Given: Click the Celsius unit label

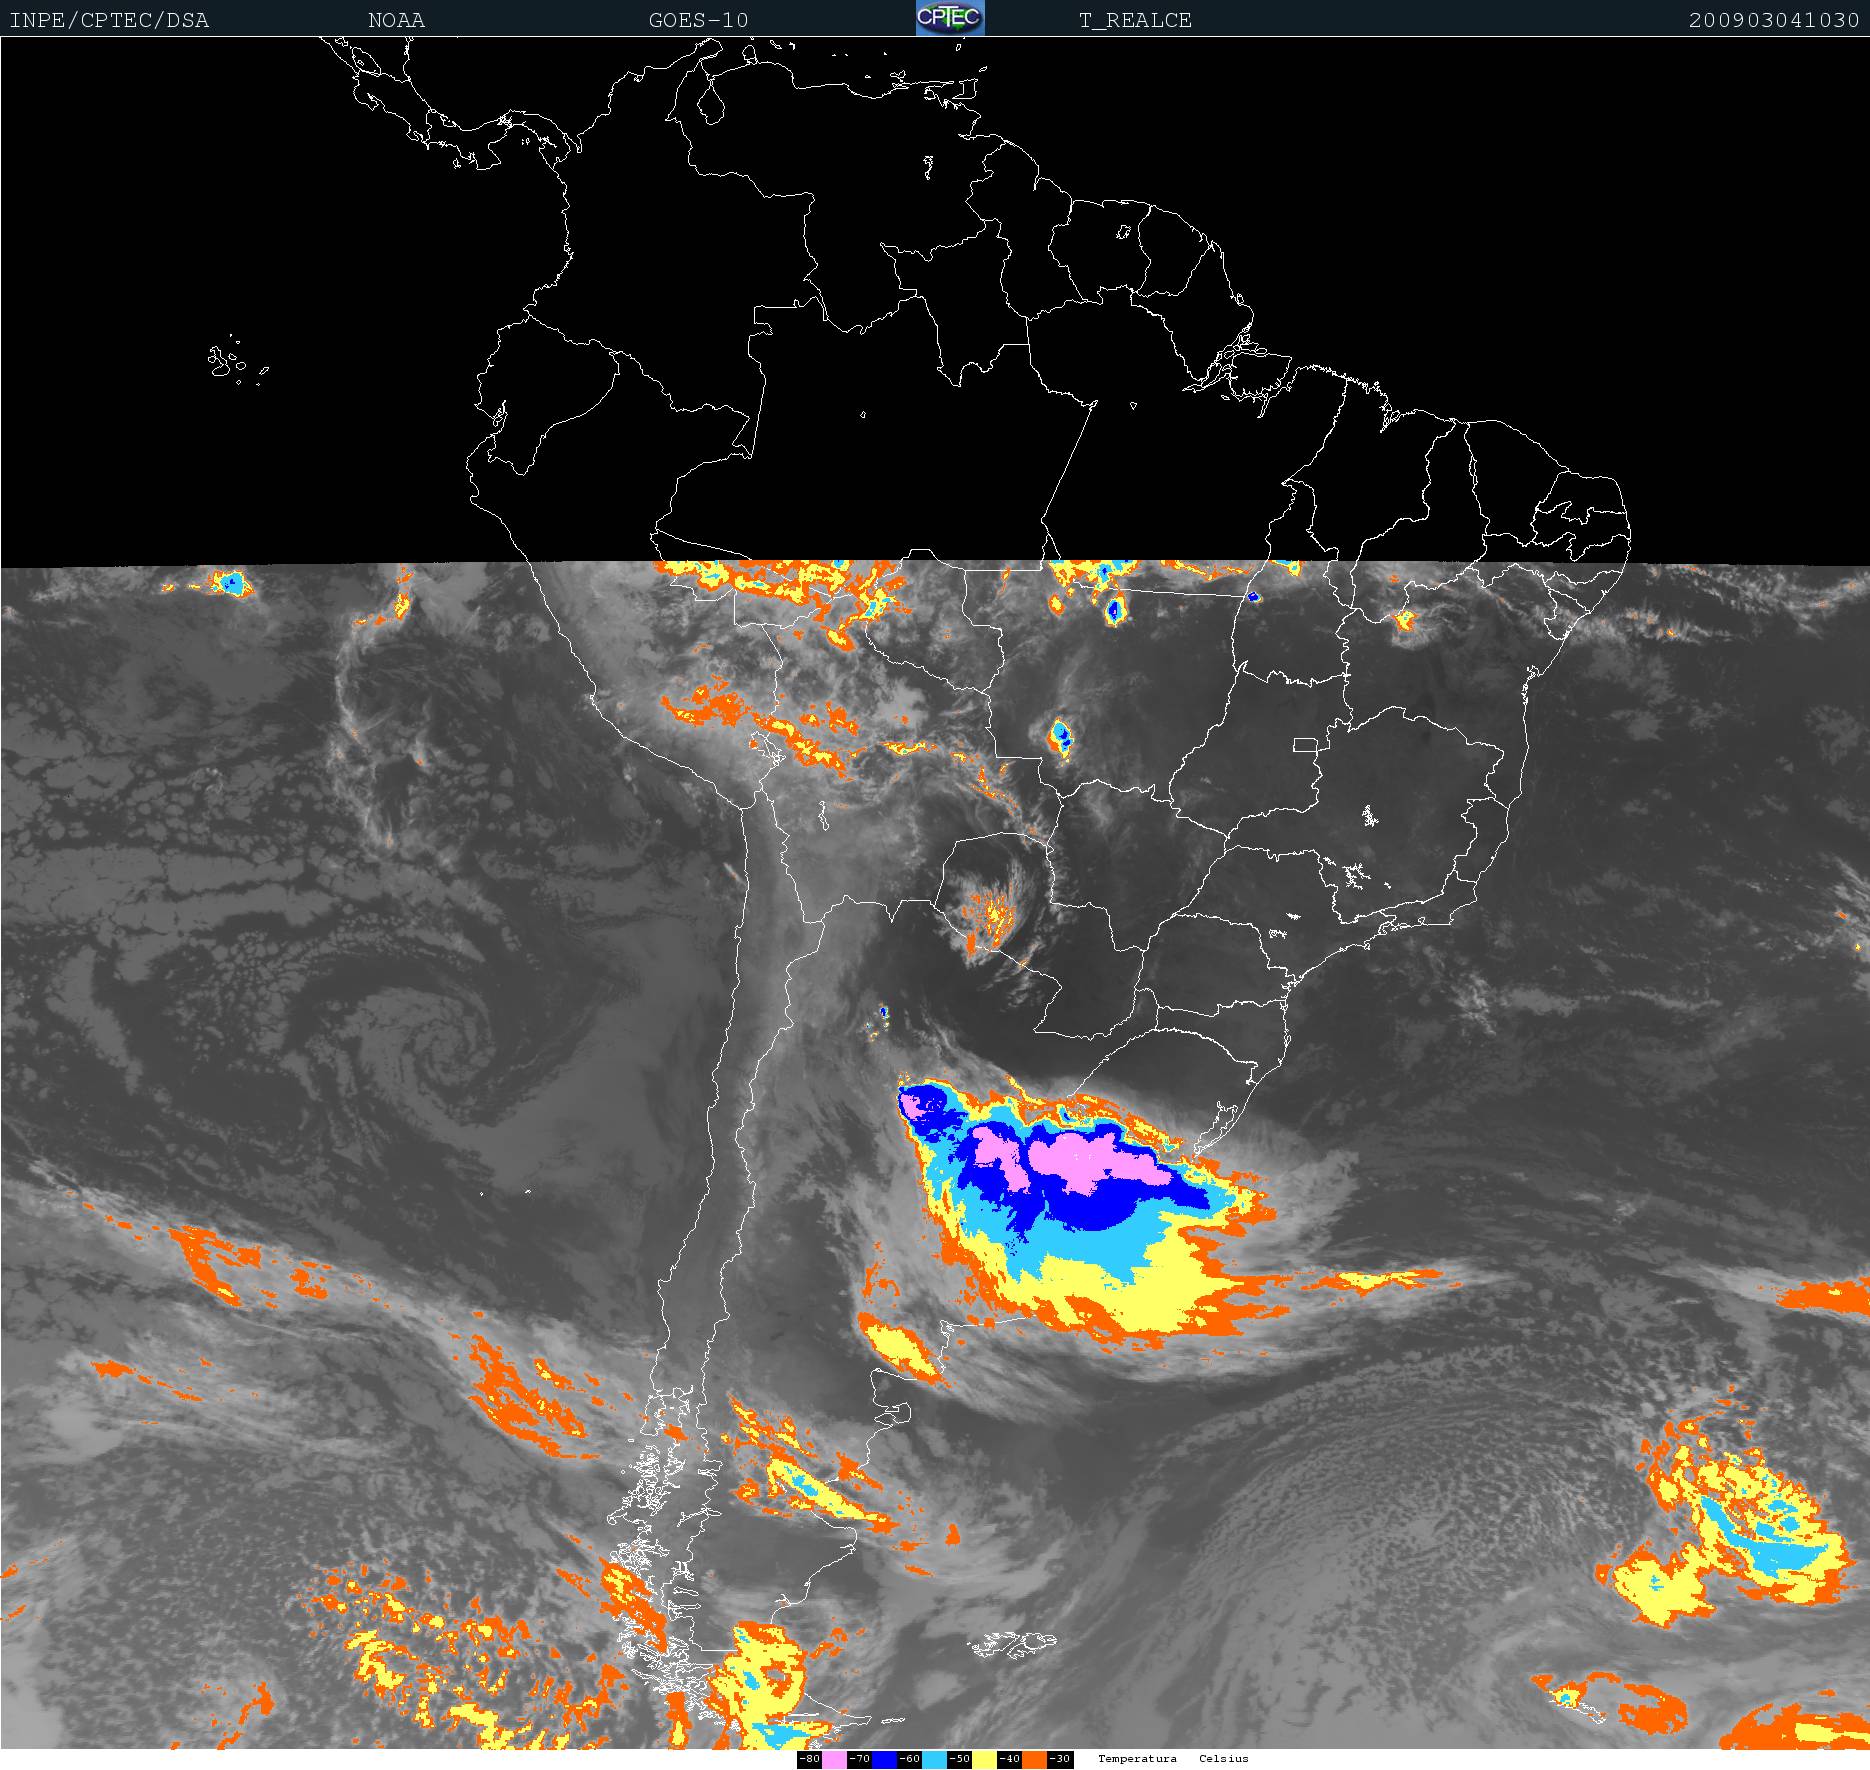Looking at the screenshot, I should point(1224,1759).
